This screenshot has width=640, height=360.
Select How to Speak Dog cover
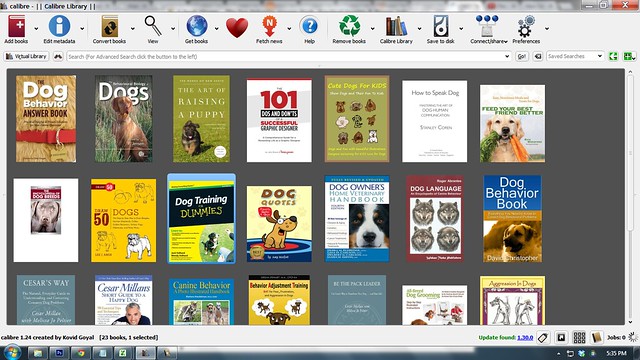click(435, 121)
